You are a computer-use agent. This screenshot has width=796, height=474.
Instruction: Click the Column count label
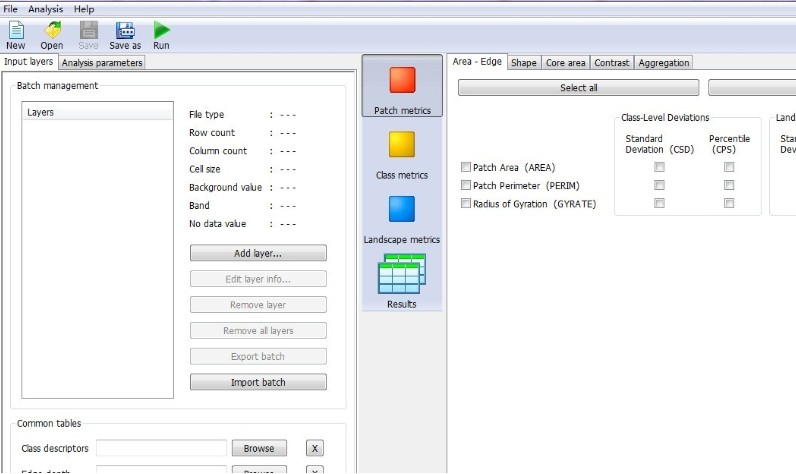coord(218,151)
